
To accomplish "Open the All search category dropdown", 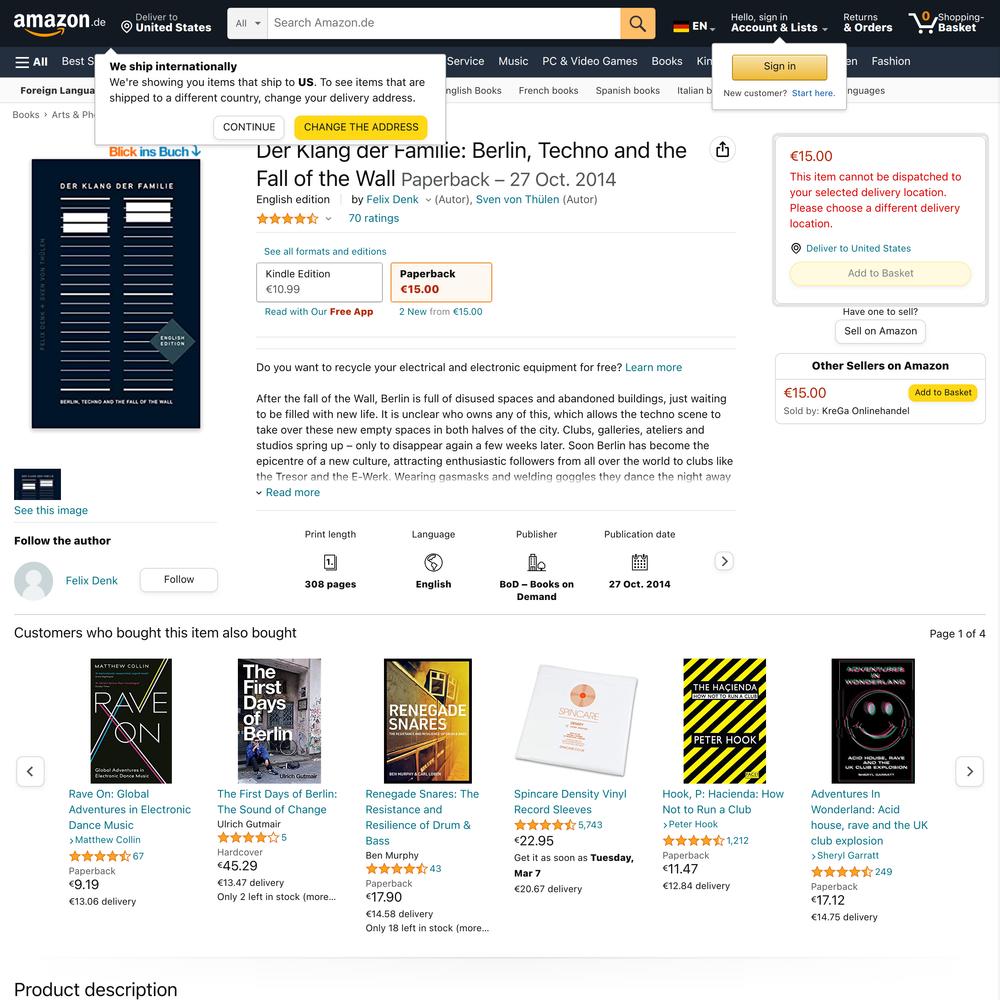I will click(x=247, y=24).
